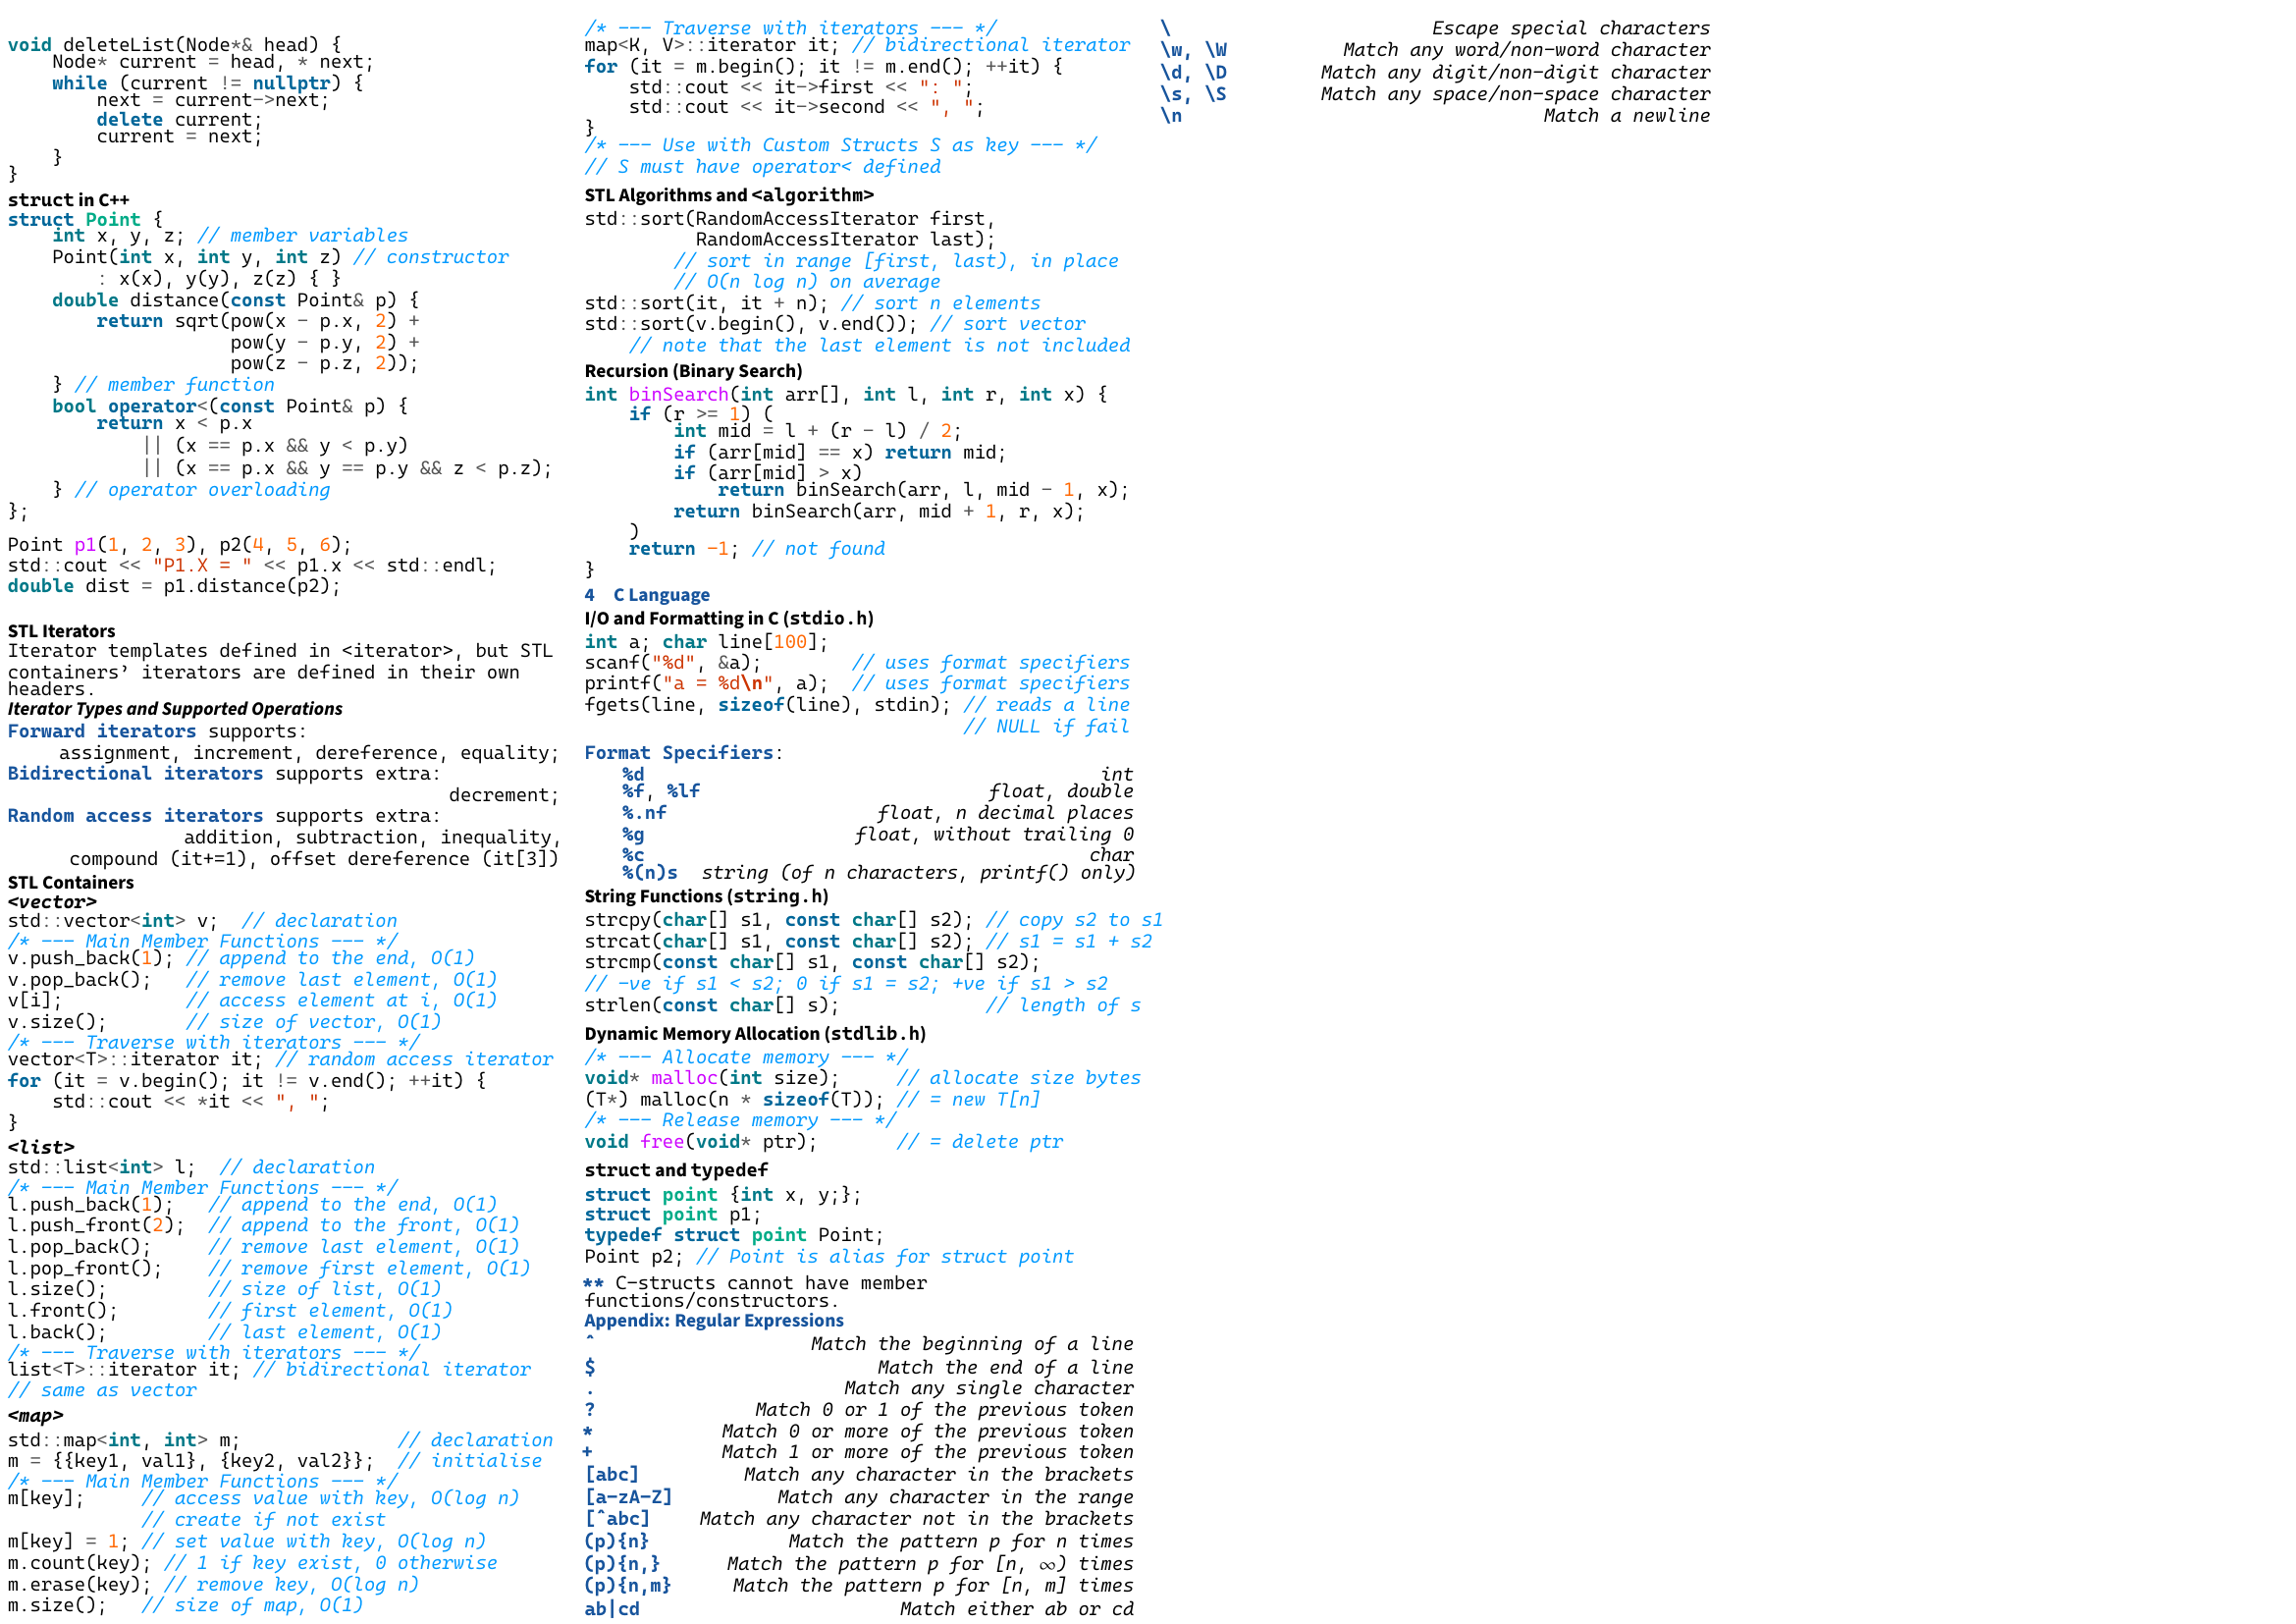Image resolution: width=2296 pixels, height=1624 pixels.
Task: Click the '[a-zA-Z]' regex pattern entry
Action: [x=628, y=1497]
